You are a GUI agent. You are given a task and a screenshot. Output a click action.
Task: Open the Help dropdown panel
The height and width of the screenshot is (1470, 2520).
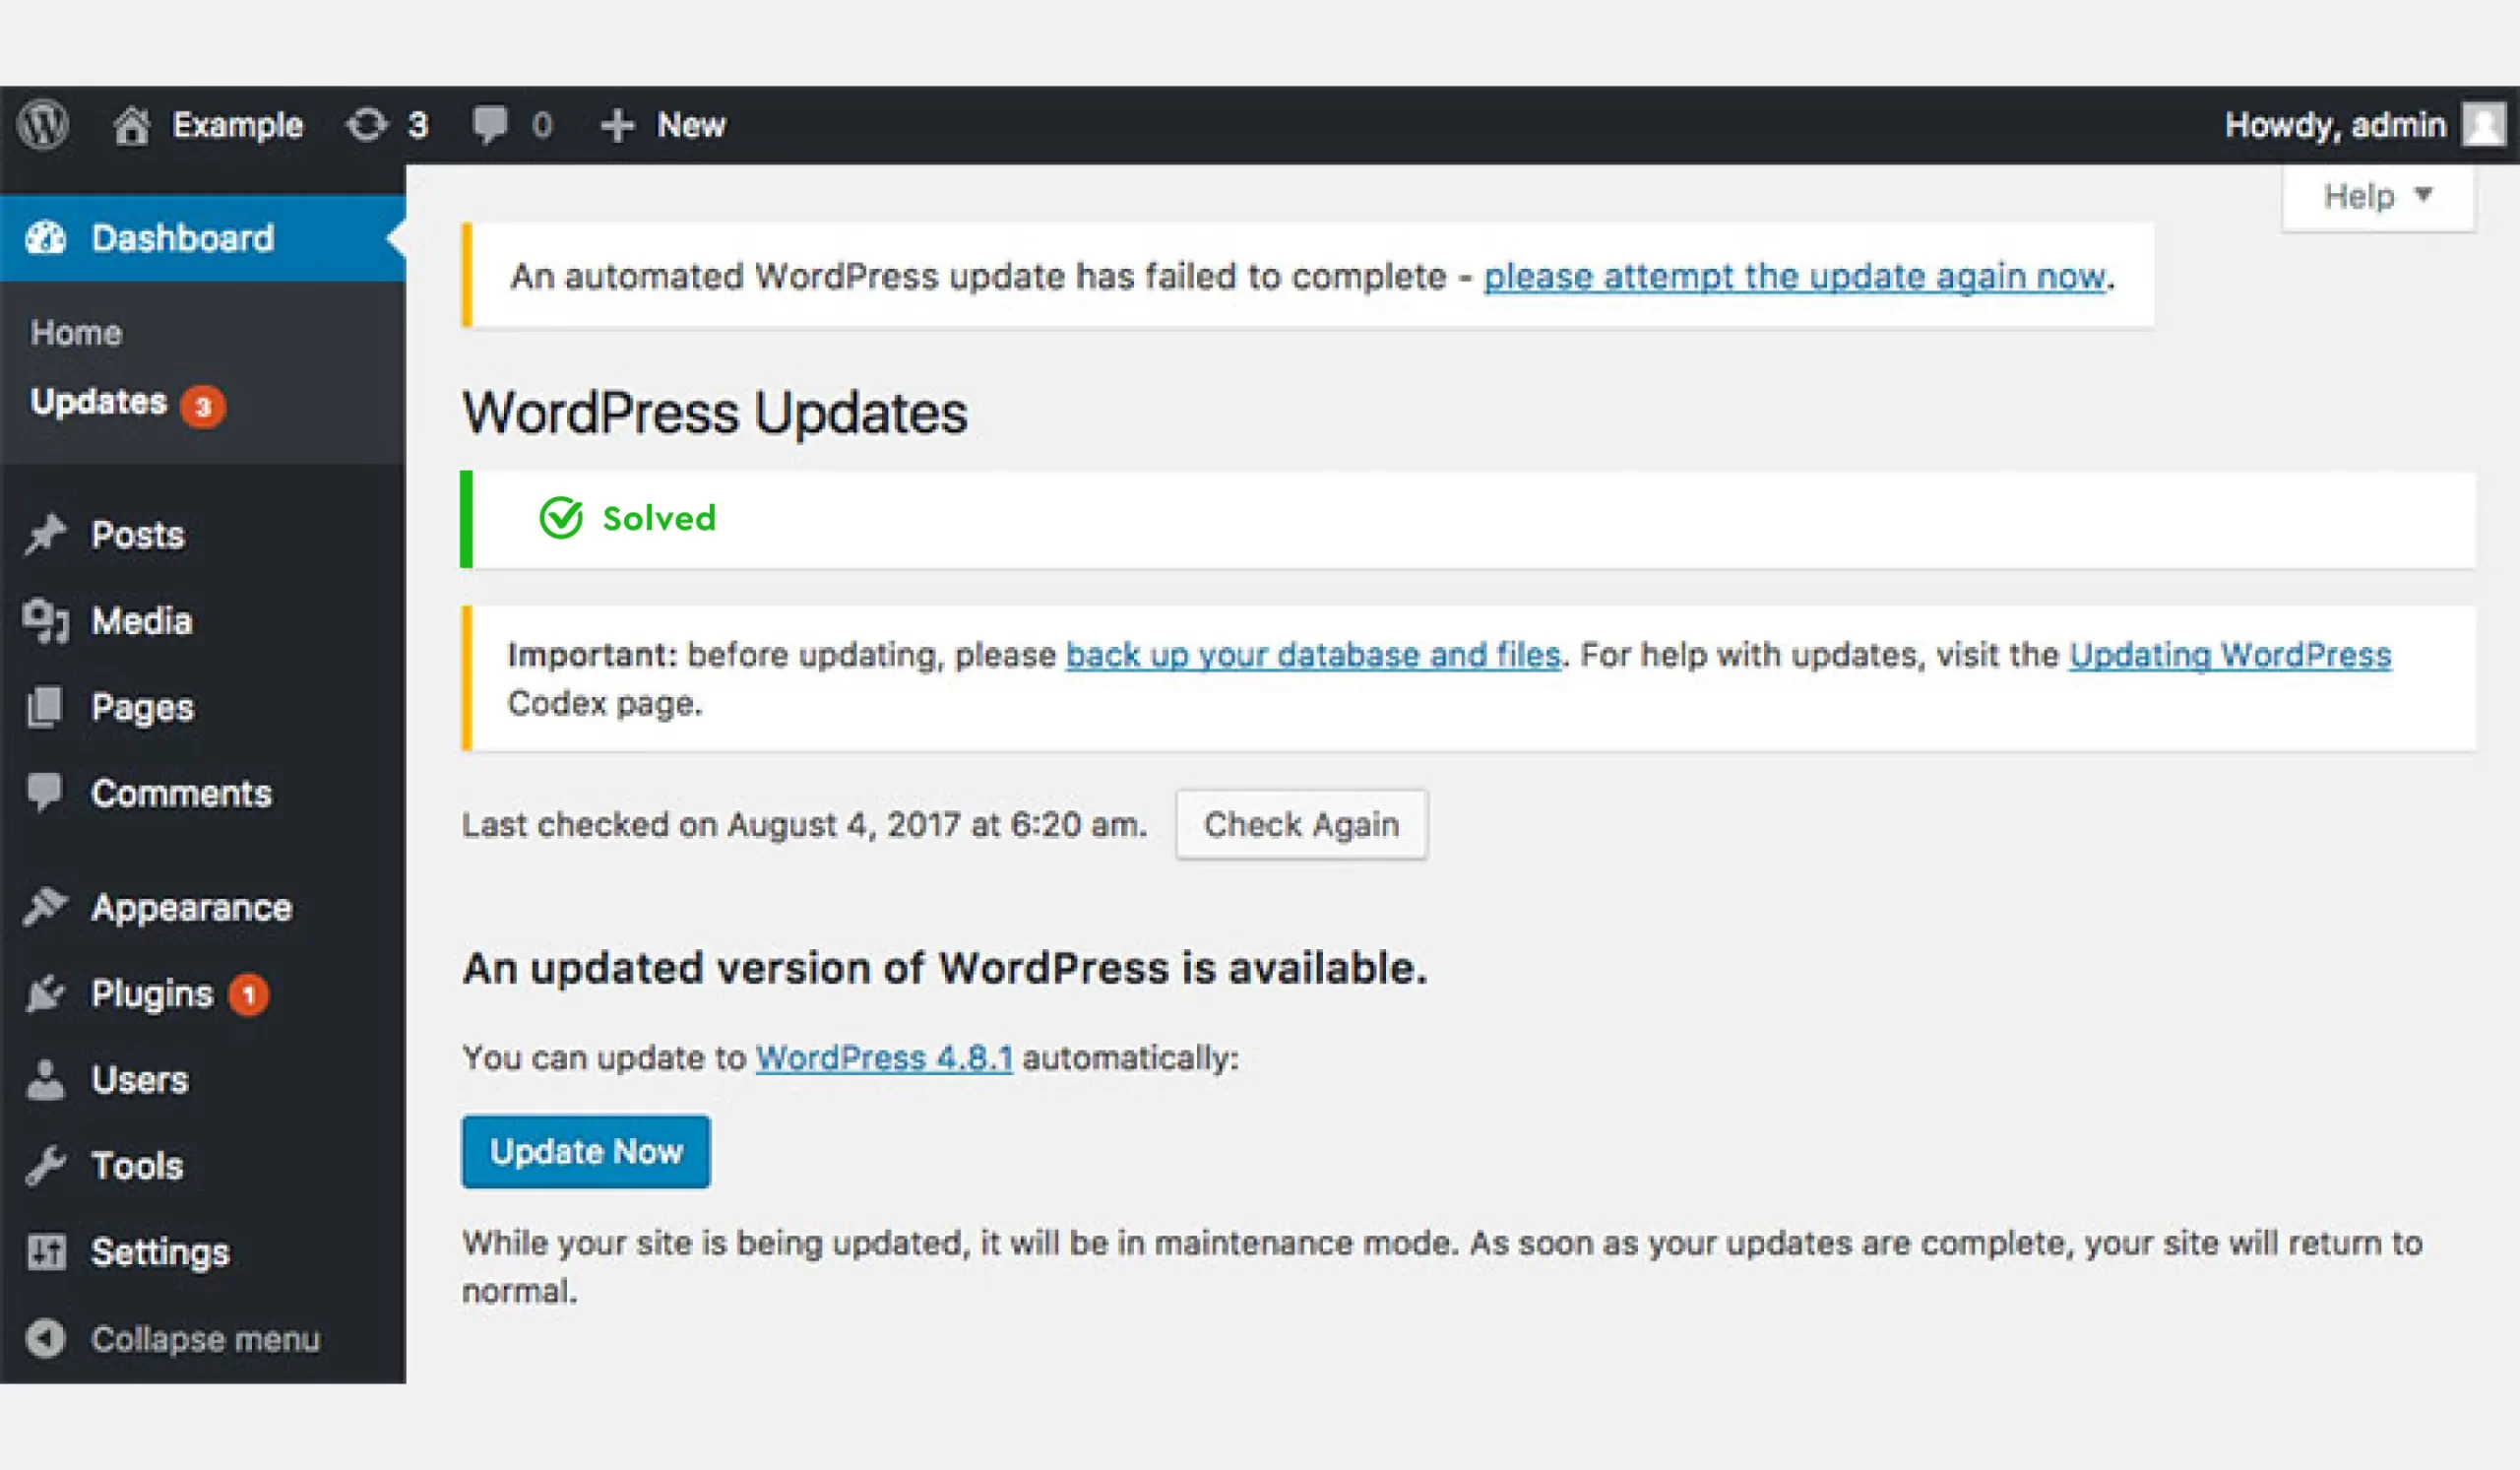[2378, 196]
